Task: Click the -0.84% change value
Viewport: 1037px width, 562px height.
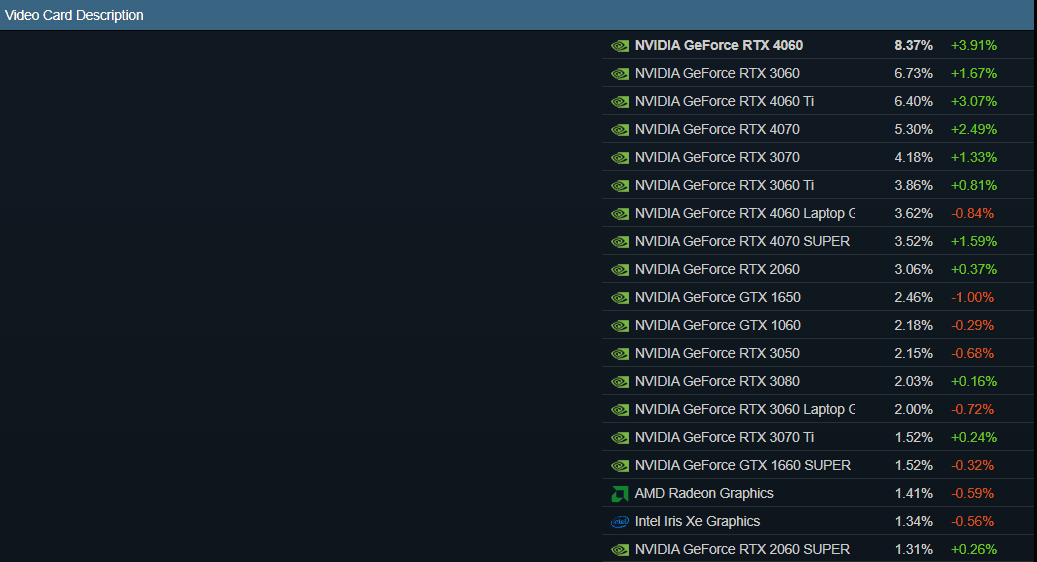Action: 972,213
